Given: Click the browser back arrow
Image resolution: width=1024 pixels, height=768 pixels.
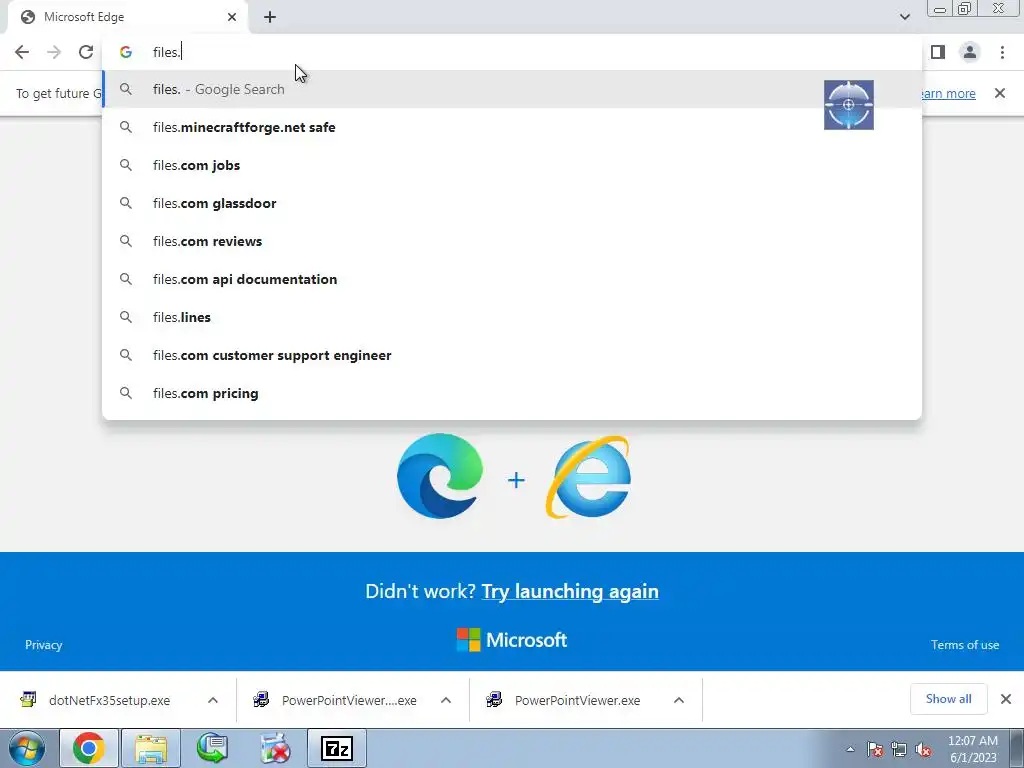Looking at the screenshot, I should pos(22,52).
